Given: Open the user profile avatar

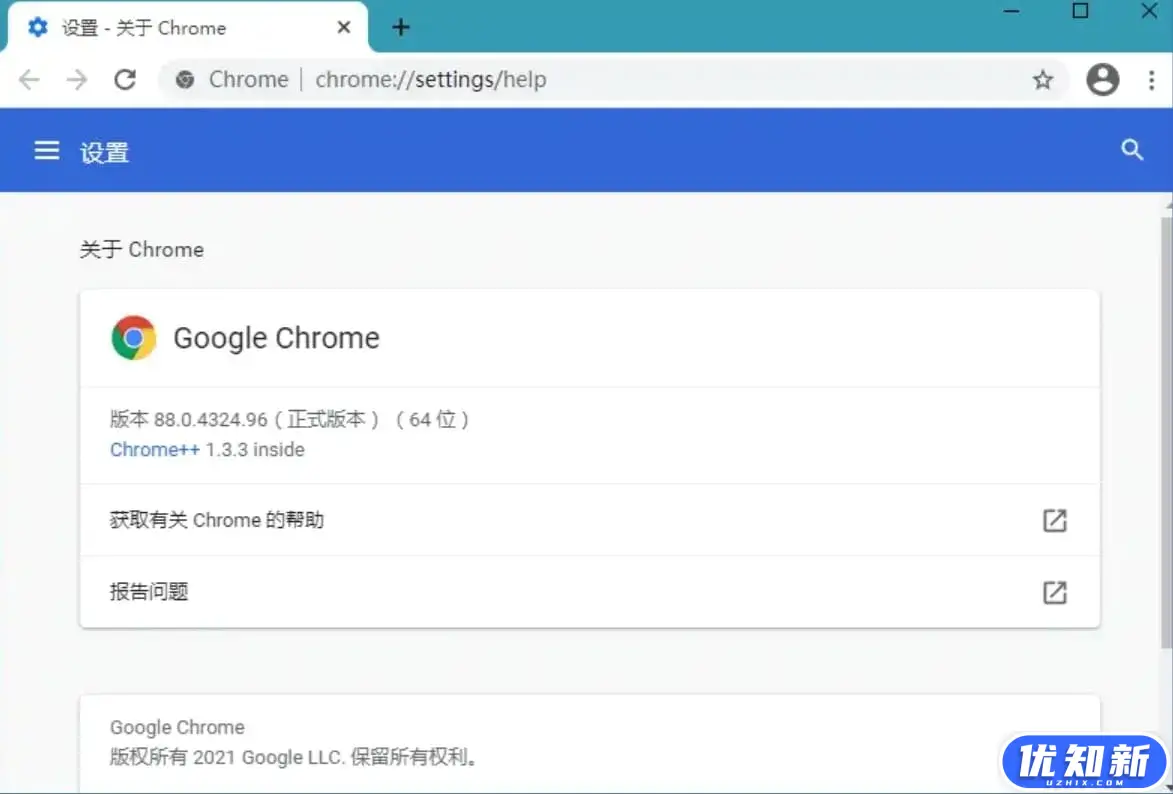Looking at the screenshot, I should pyautogui.click(x=1102, y=80).
